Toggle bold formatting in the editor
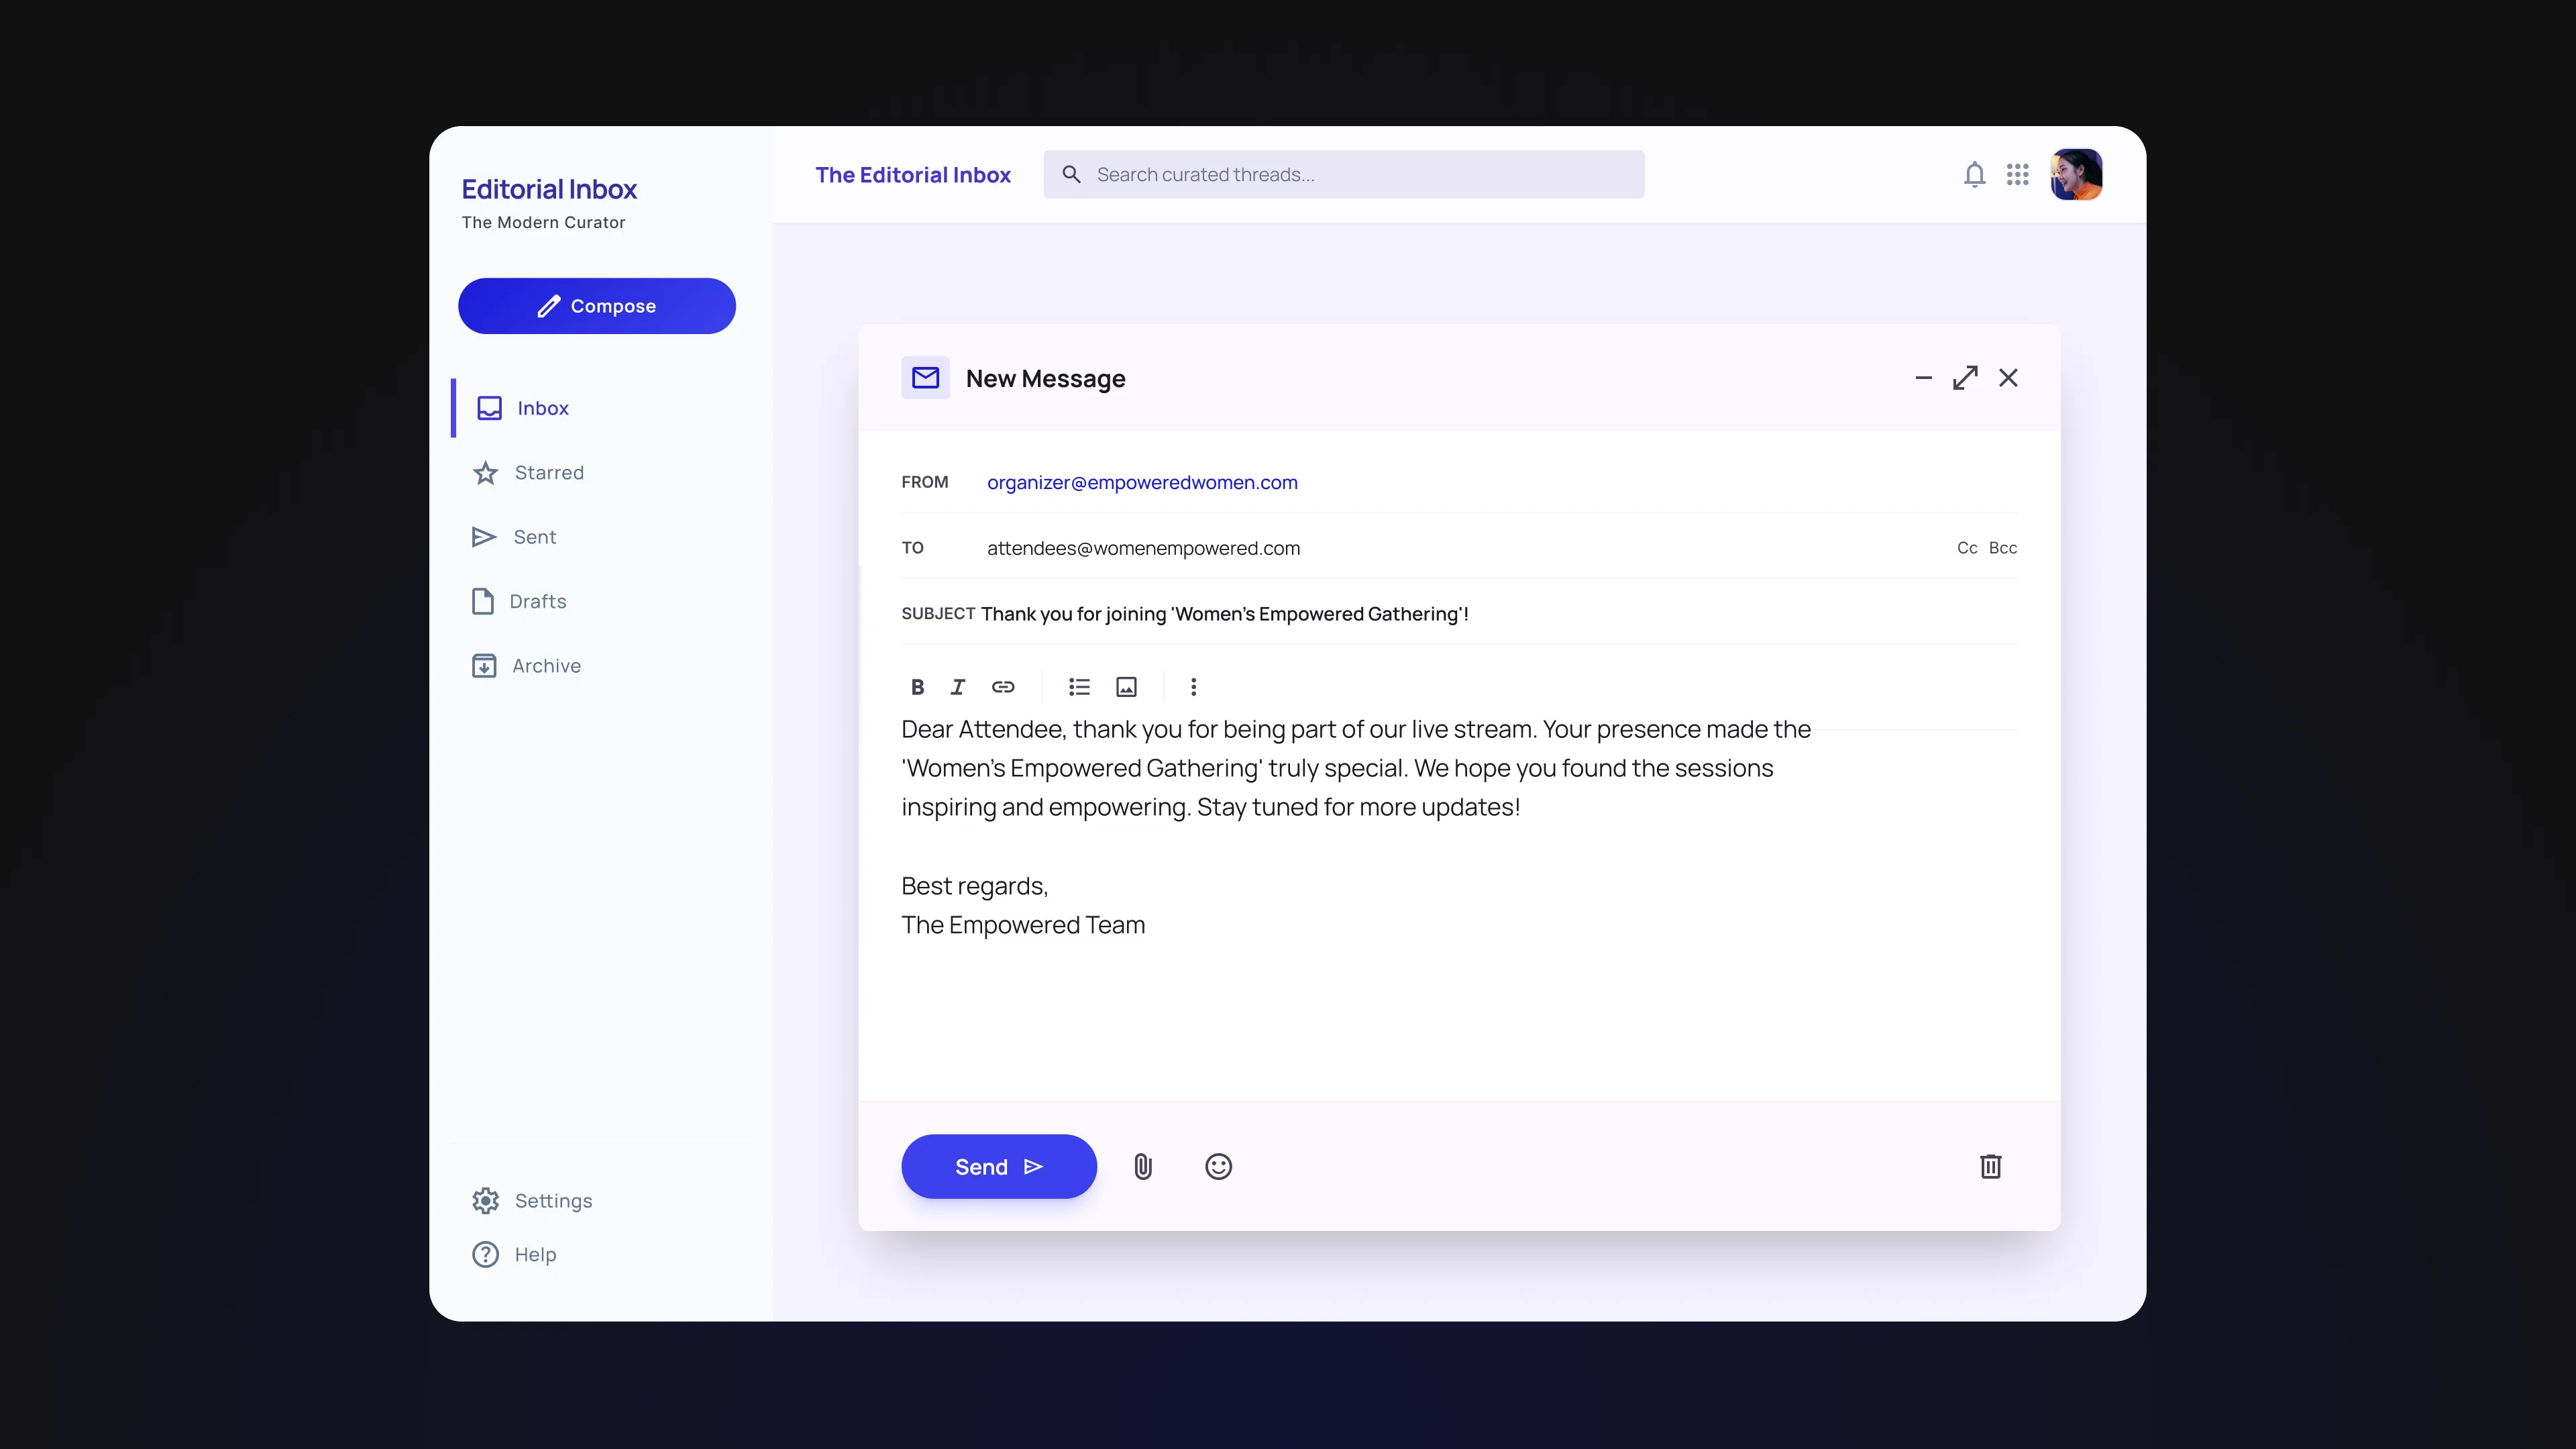Image resolution: width=2576 pixels, height=1449 pixels. pyautogui.click(x=917, y=687)
